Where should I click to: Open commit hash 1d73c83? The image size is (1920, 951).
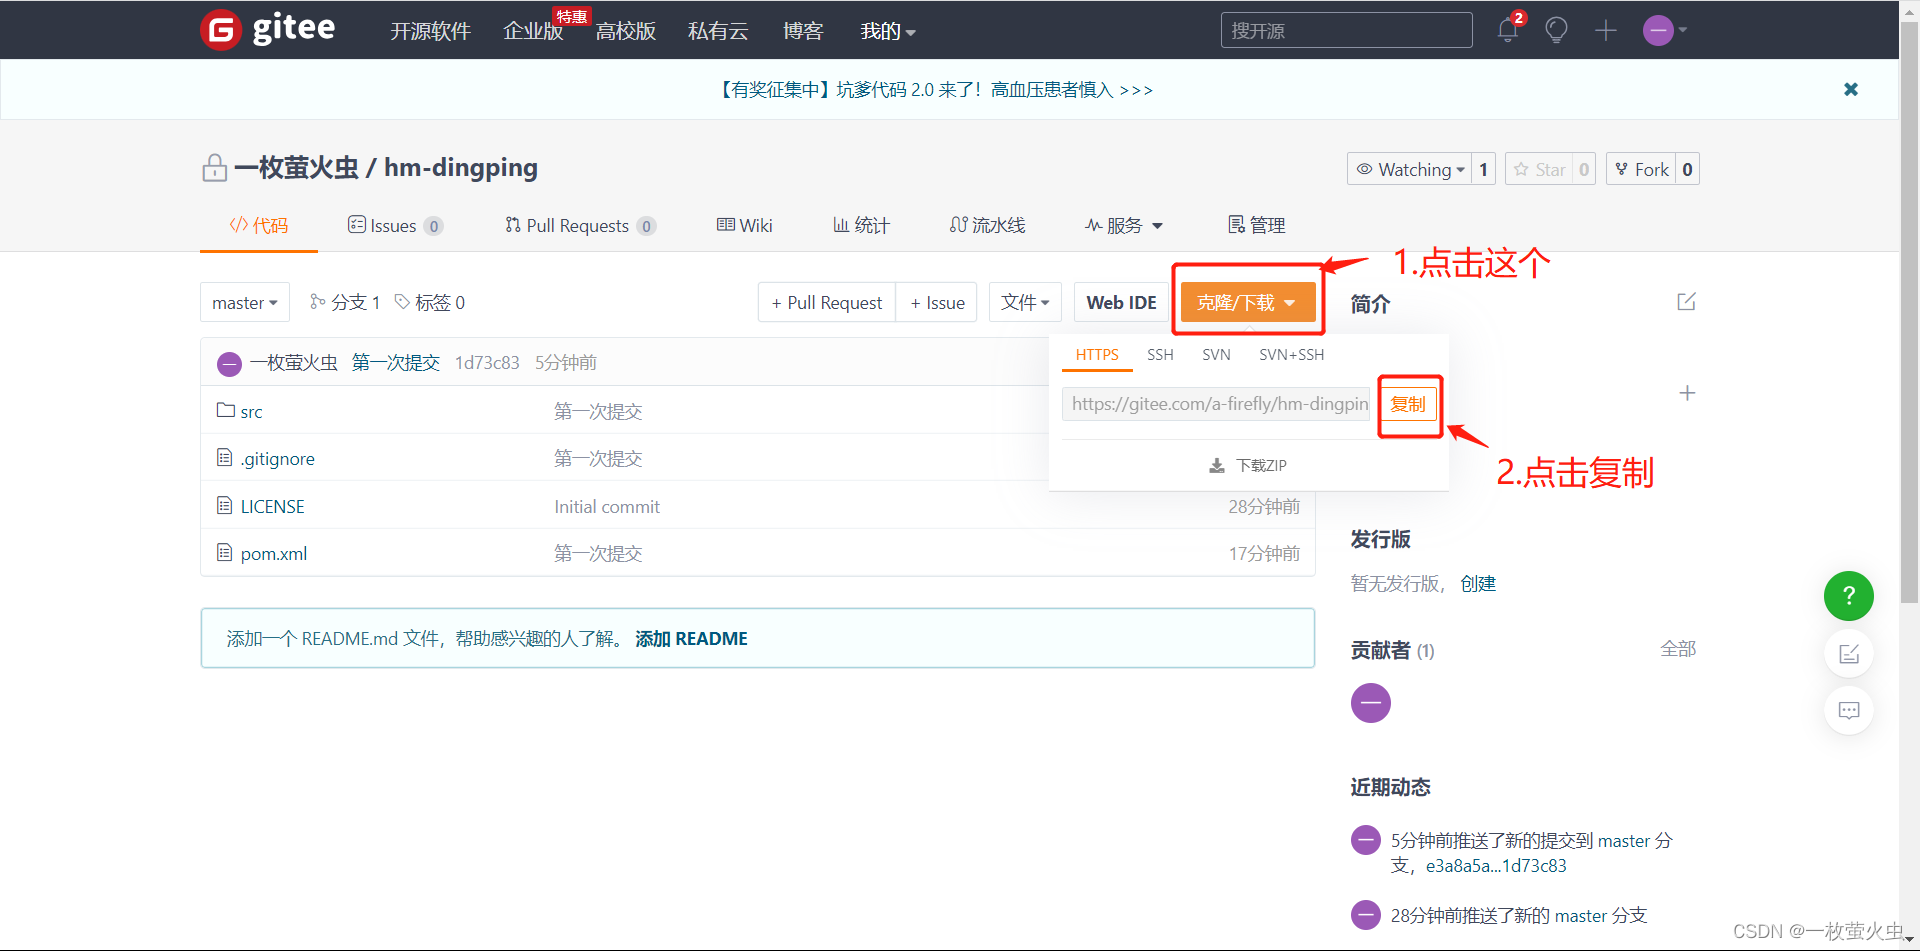(x=487, y=363)
